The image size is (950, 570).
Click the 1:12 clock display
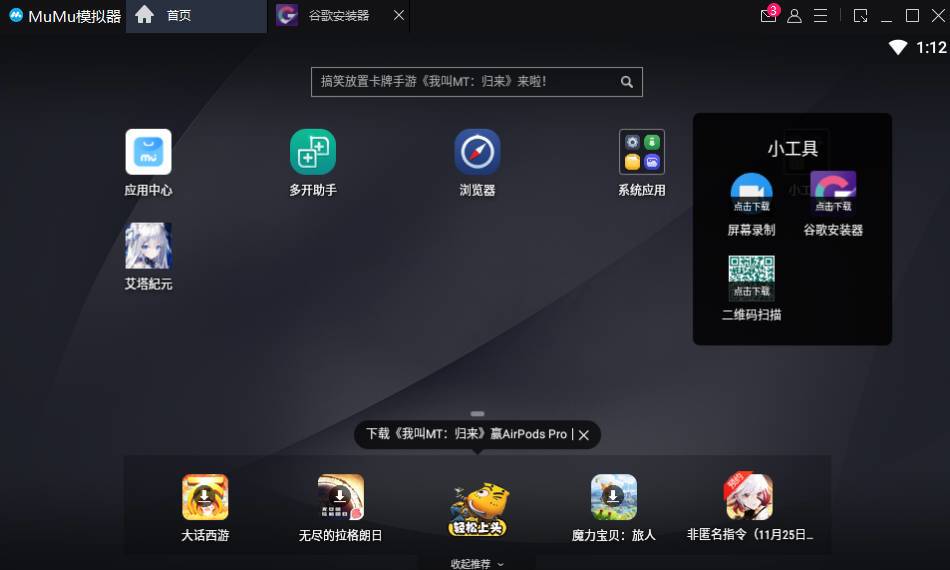[x=931, y=47]
